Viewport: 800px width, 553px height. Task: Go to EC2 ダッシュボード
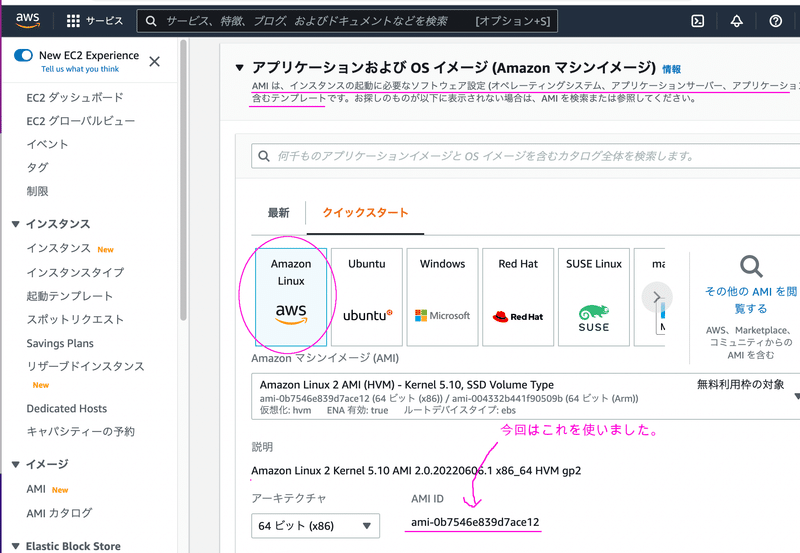click(x=75, y=97)
